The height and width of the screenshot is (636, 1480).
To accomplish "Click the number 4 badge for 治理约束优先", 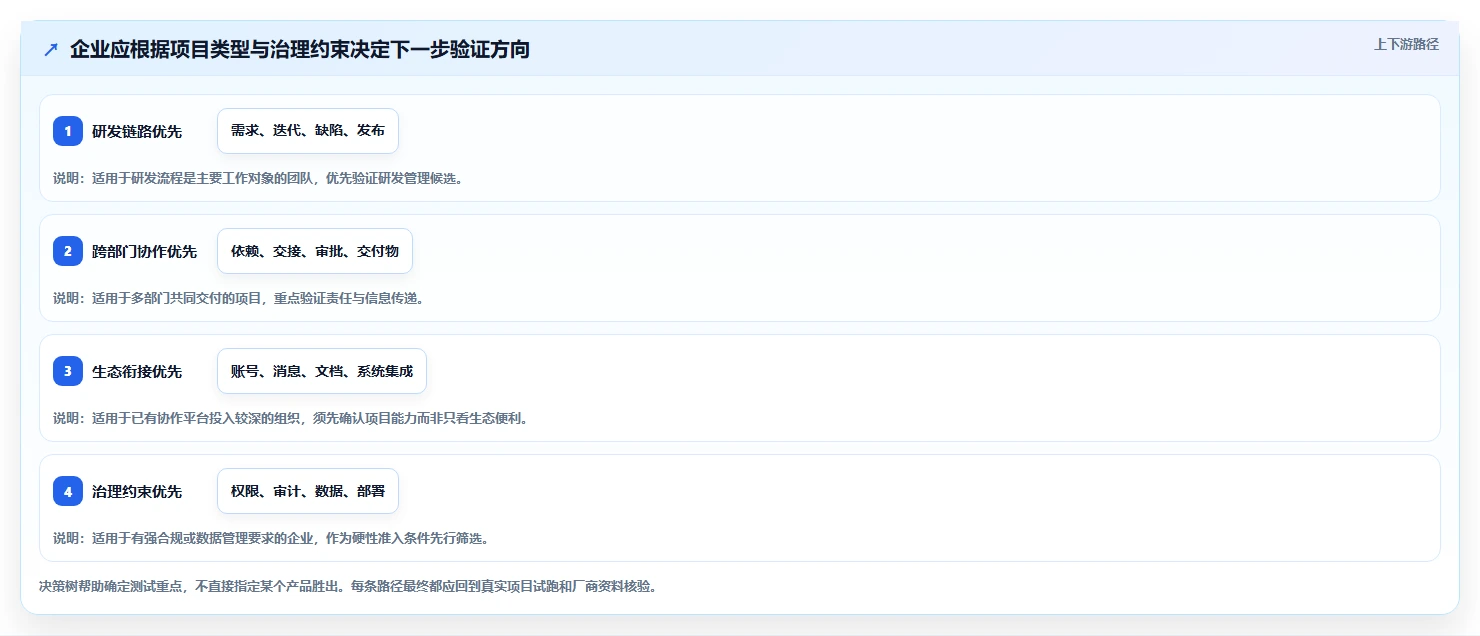I will (68, 491).
